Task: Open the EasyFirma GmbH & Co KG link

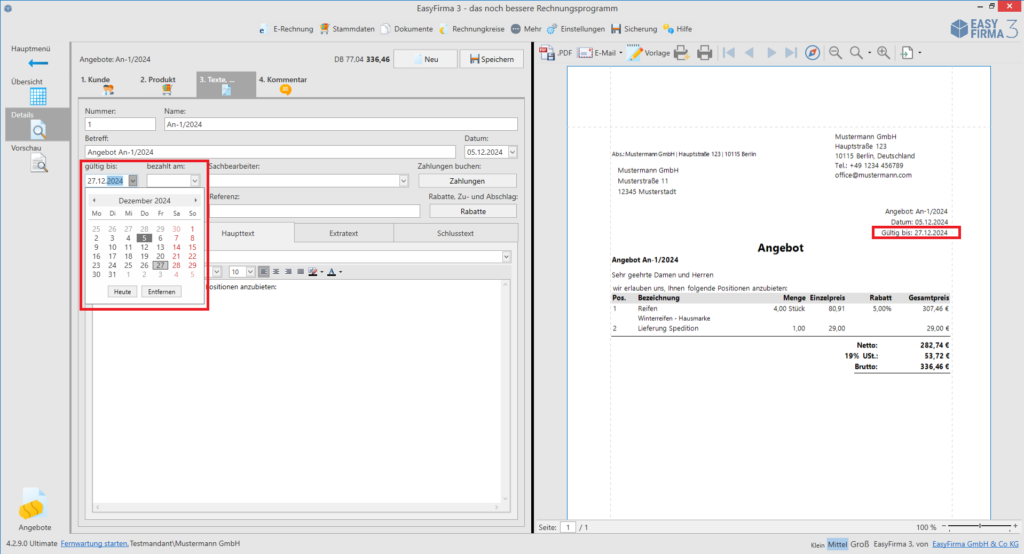Action: click(x=975, y=544)
